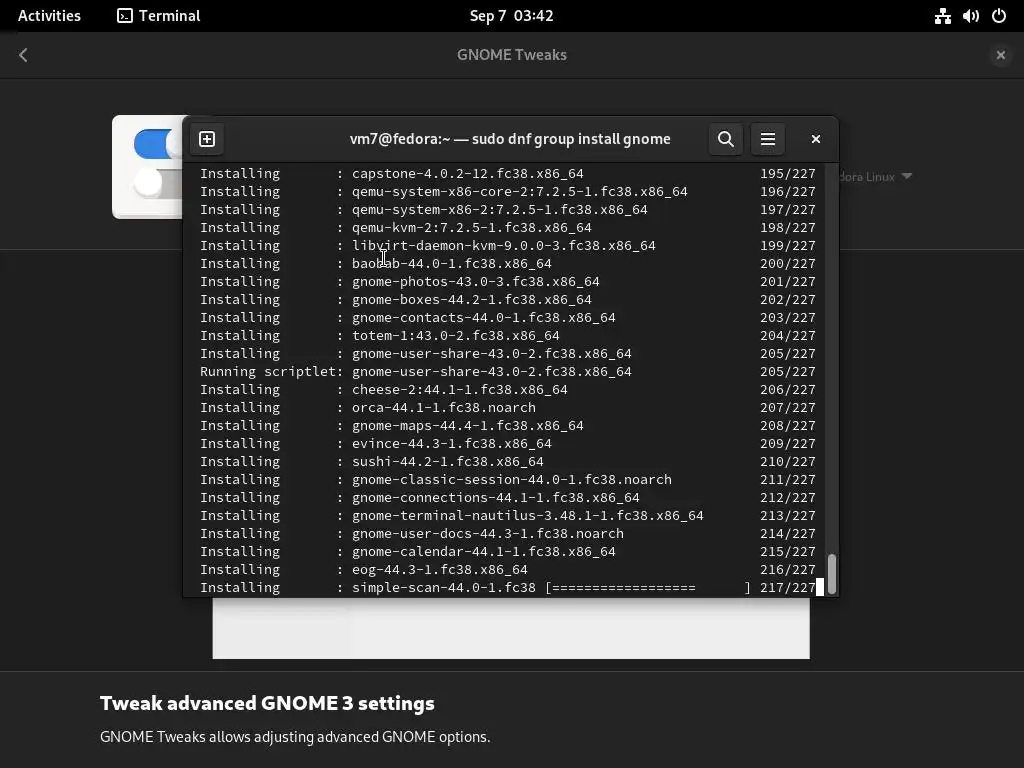Open the terminal search tool
Screen dimensions: 1024x768
[x=726, y=139]
